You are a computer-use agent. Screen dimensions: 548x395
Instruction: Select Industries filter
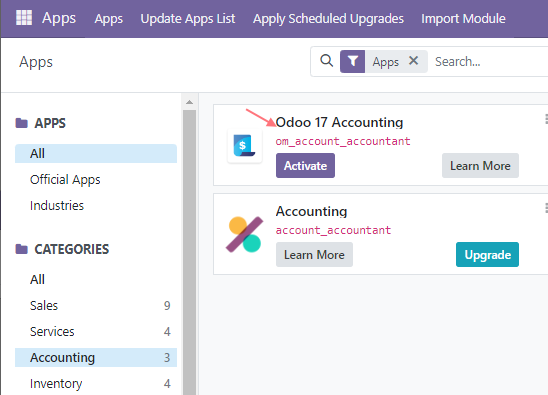[96, 206]
